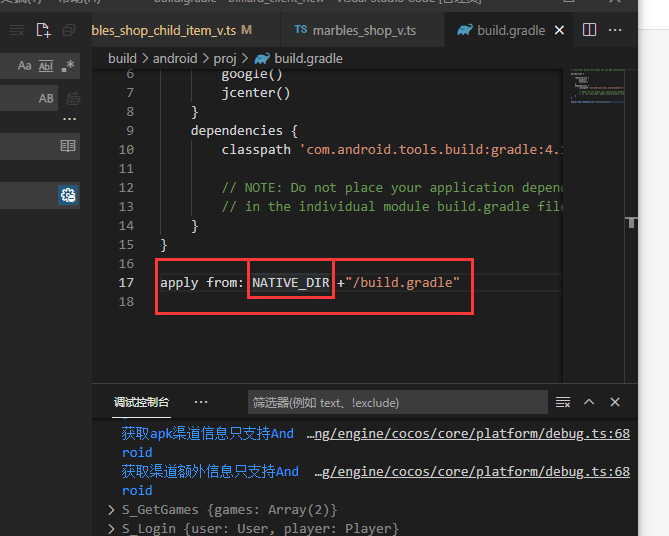Click the 'proj' breadcrumb segment

click(225, 58)
